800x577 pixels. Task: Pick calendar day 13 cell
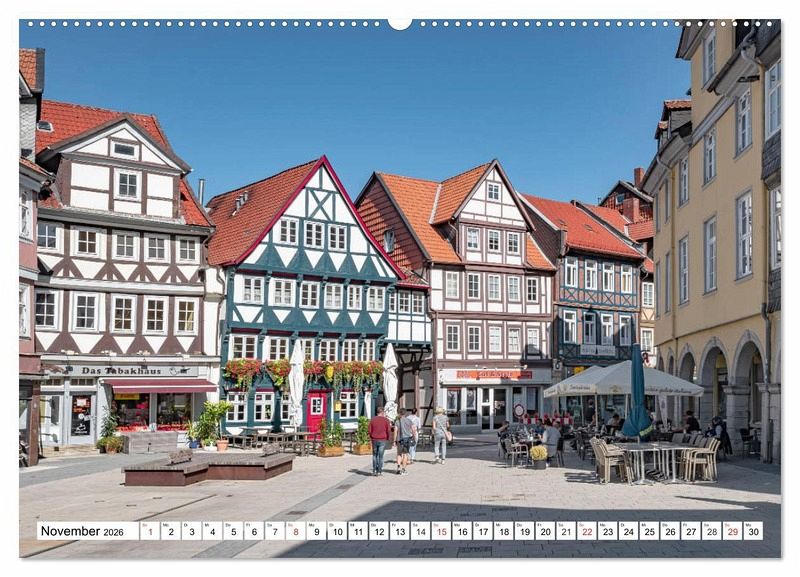pyautogui.click(x=400, y=531)
